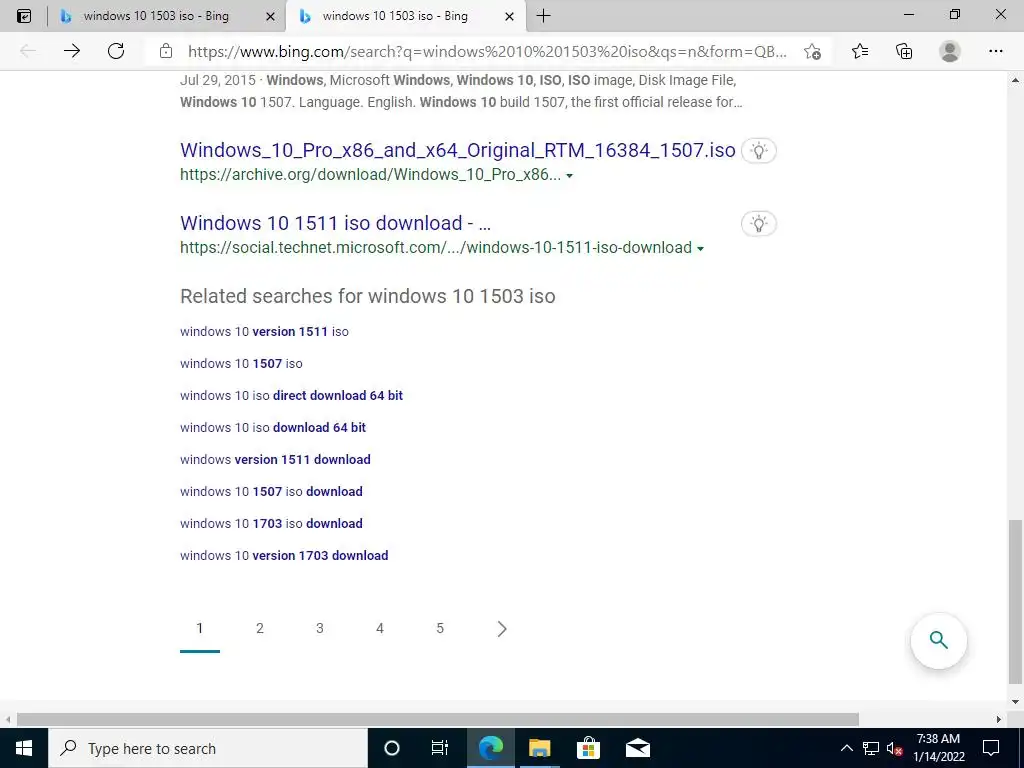Open the user profile menu
The height and width of the screenshot is (768, 1024).
[950, 51]
